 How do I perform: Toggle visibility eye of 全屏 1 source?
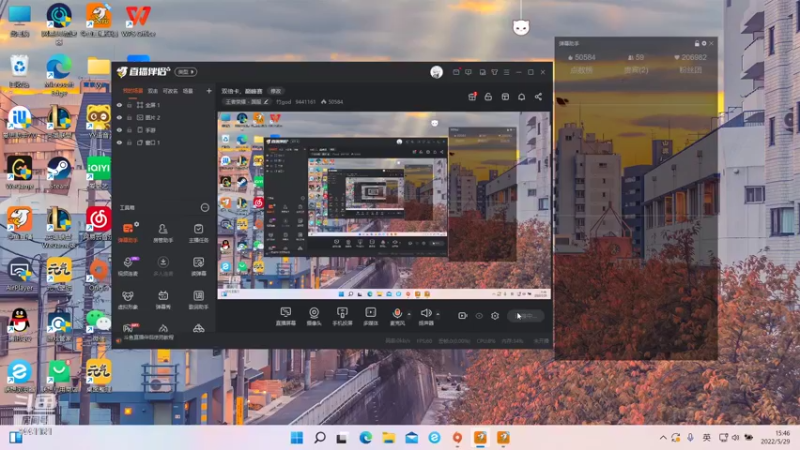tap(119, 105)
